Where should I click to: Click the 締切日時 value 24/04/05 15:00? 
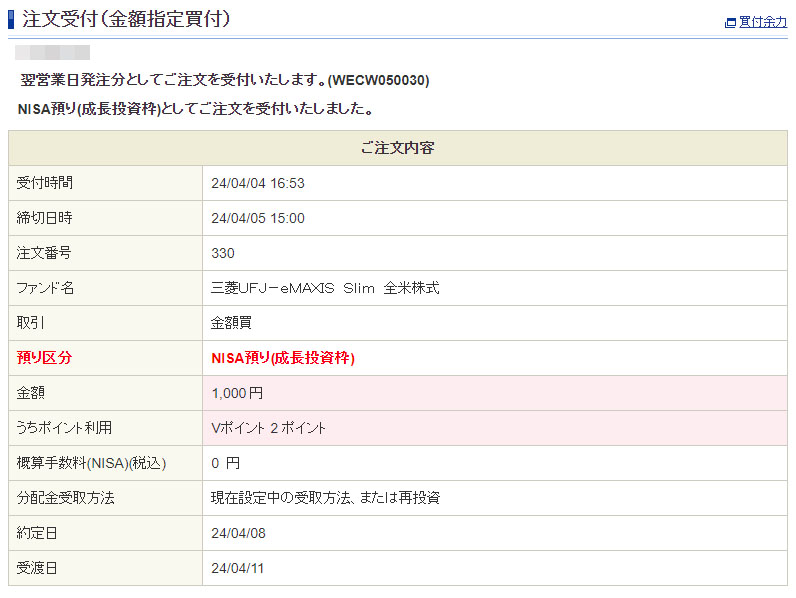tap(258, 218)
